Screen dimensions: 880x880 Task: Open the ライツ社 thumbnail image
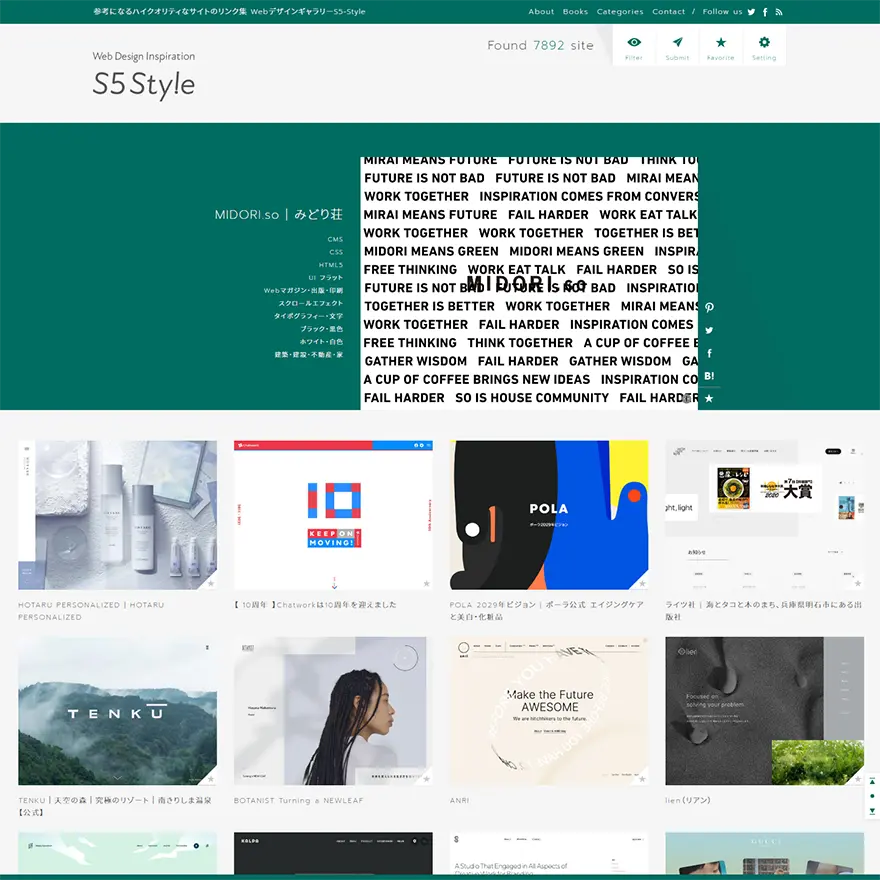(x=764, y=515)
